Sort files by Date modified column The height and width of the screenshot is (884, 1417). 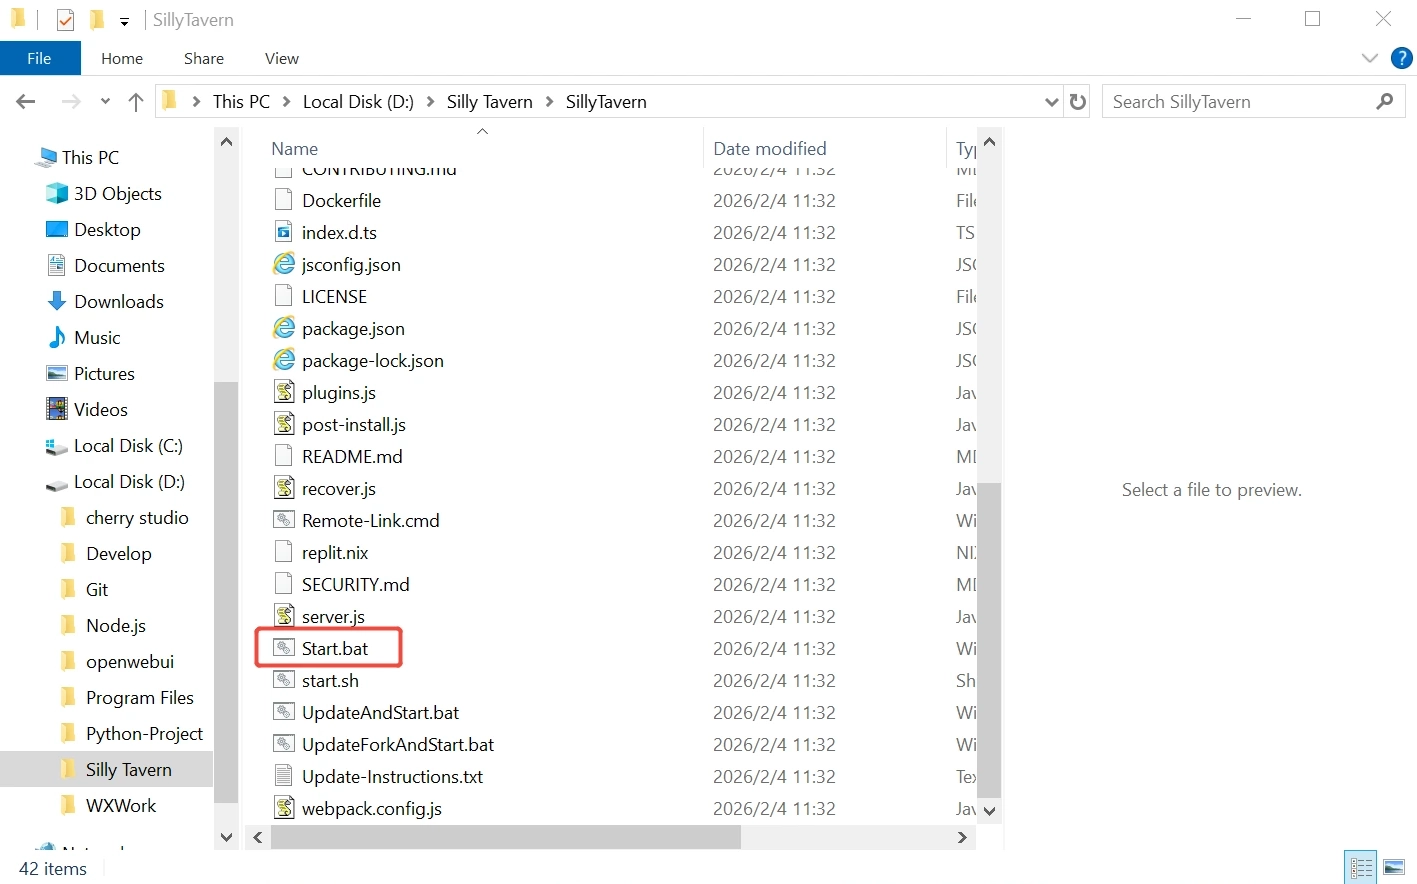pos(770,148)
